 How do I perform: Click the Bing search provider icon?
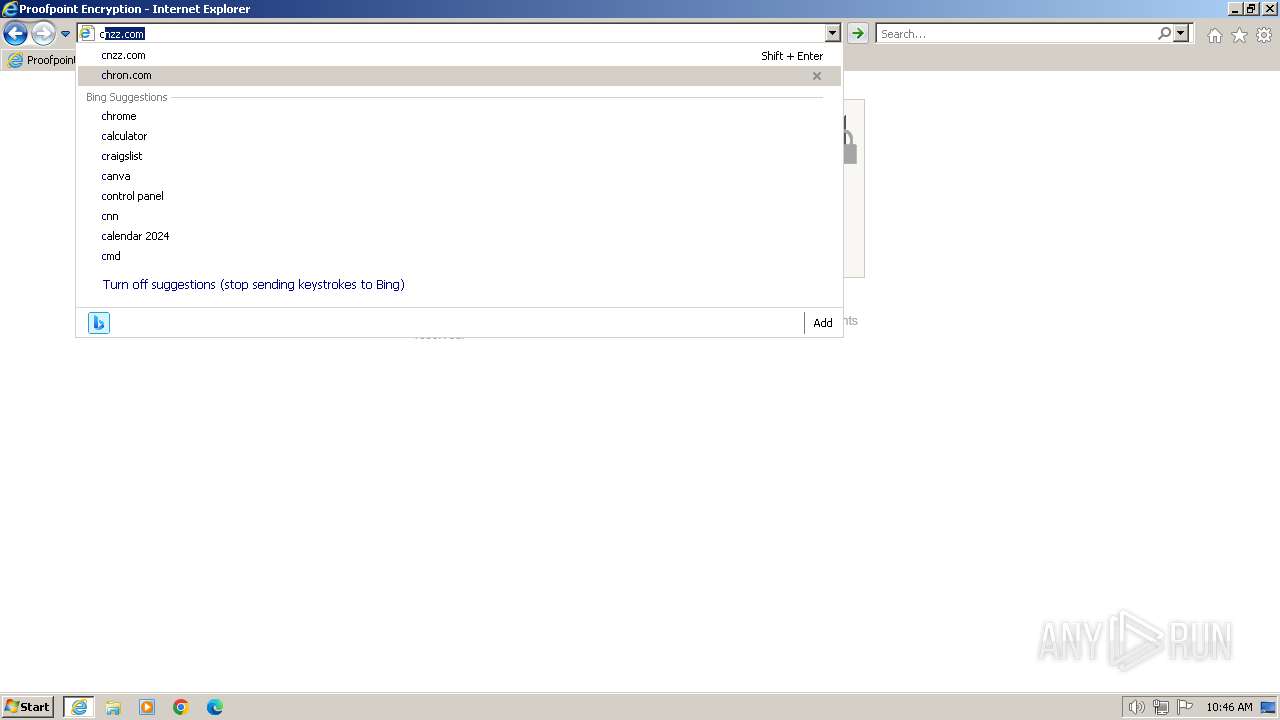pos(99,323)
